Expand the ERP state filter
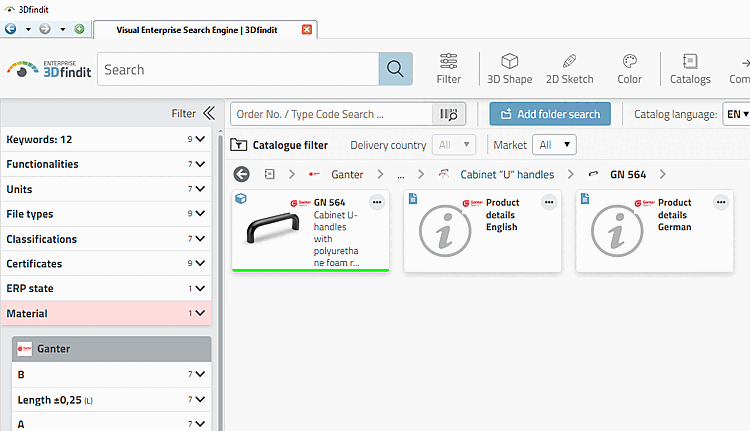Screen dimensions: 750x431 tap(106, 288)
